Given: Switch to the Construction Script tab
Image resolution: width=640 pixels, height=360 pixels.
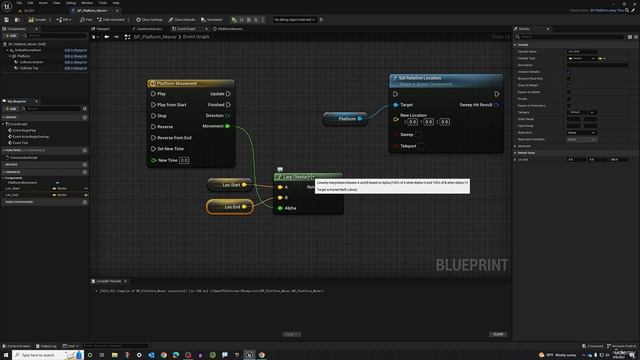Looking at the screenshot, I should tap(147, 29).
